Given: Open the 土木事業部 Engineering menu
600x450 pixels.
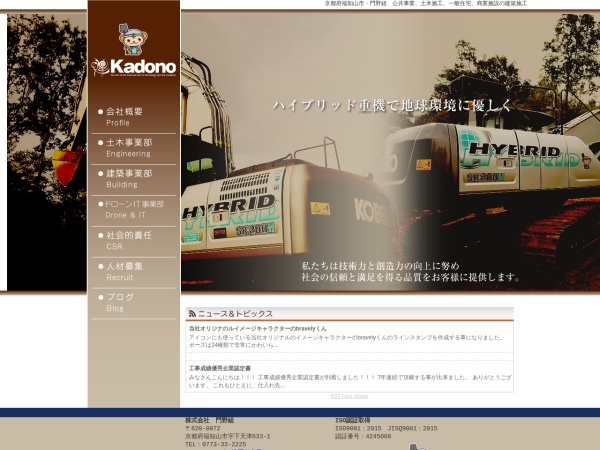Looking at the screenshot, I should 134,148.
